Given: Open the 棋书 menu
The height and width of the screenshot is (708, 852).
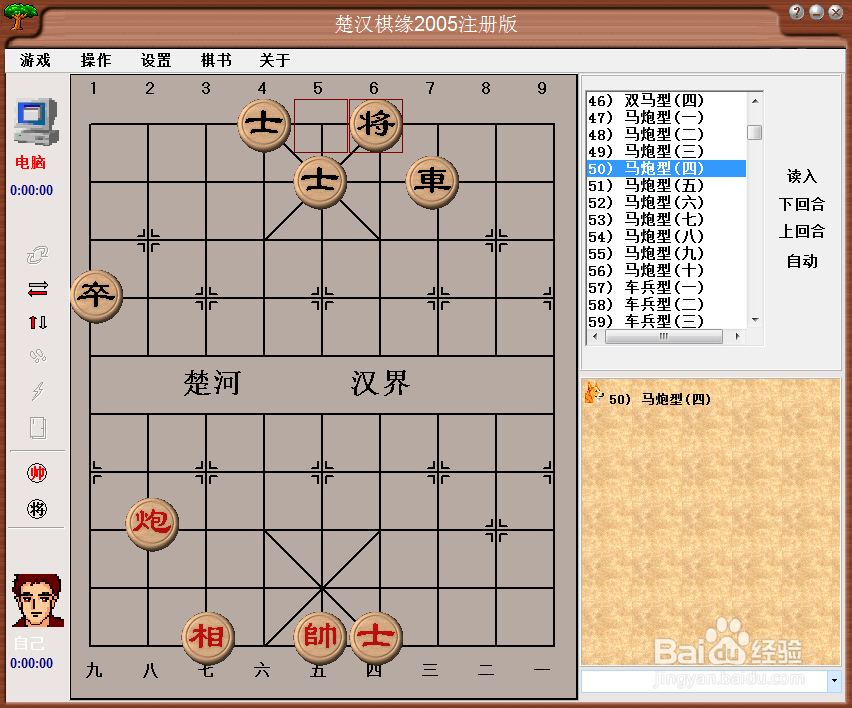Looking at the screenshot, I should pyautogui.click(x=216, y=60).
